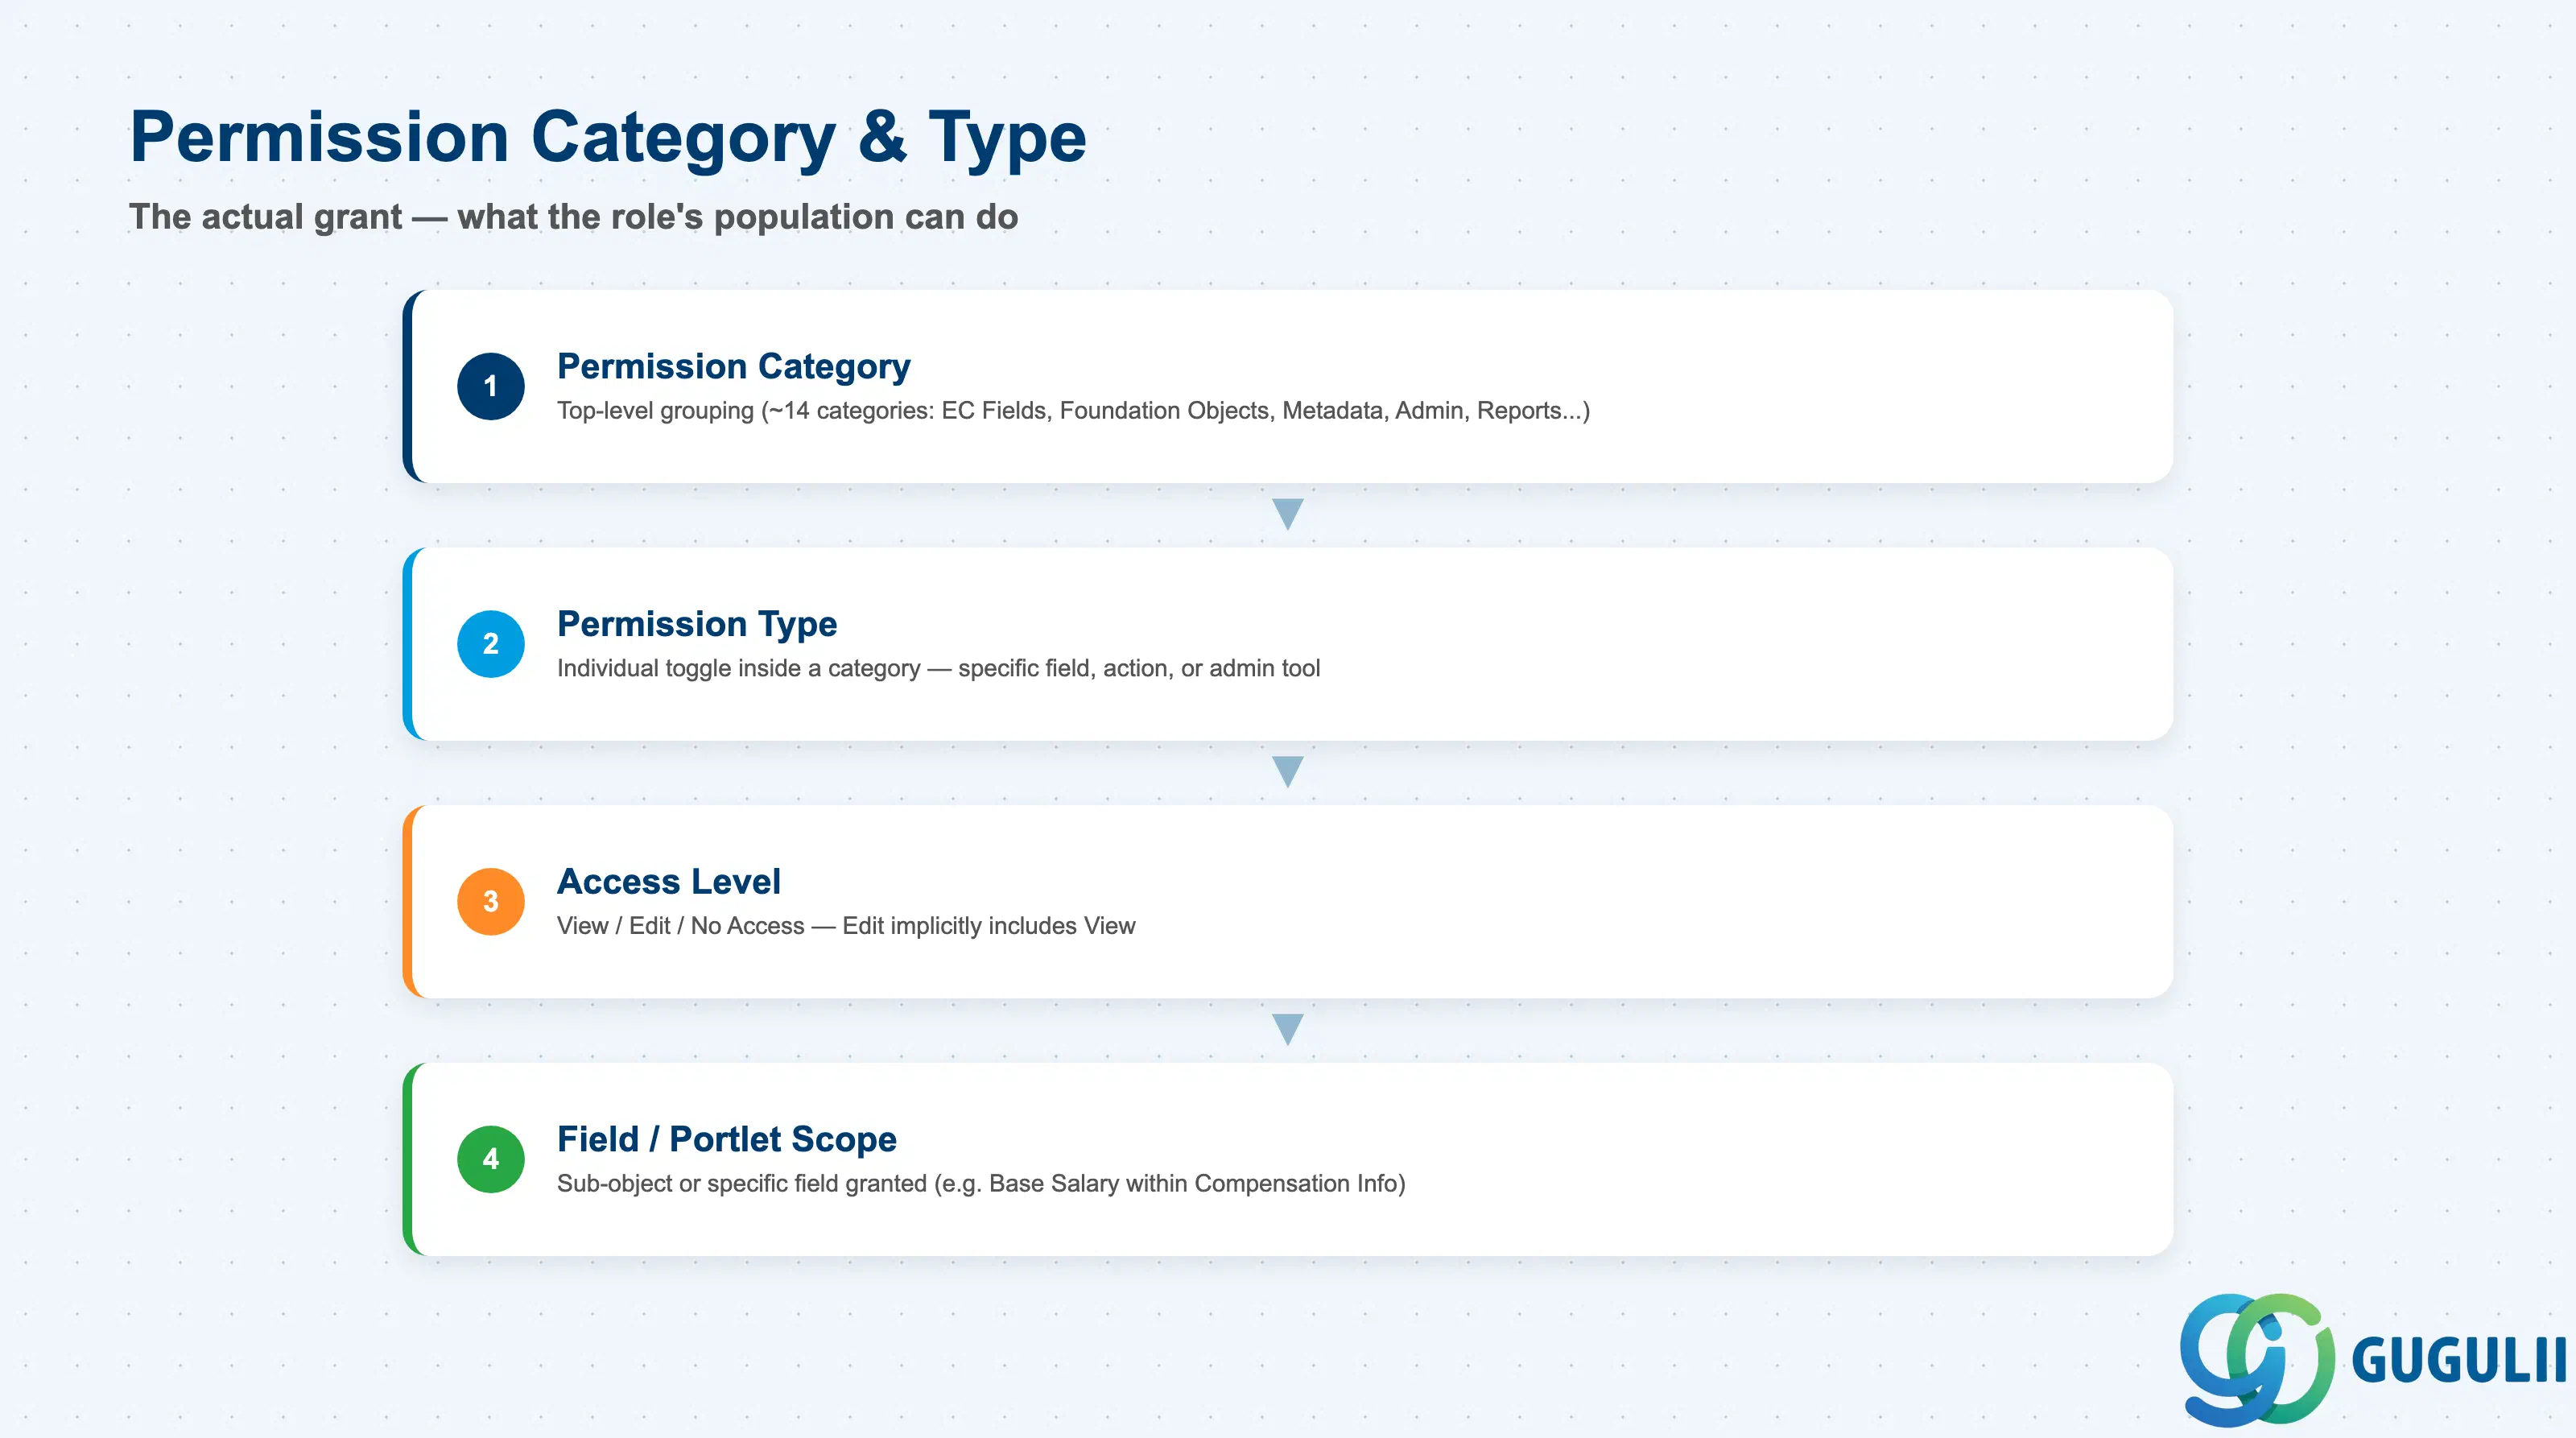Viewport: 2576px width, 1438px height.
Task: Click the Sub-object or specific field text
Action: (x=981, y=1184)
